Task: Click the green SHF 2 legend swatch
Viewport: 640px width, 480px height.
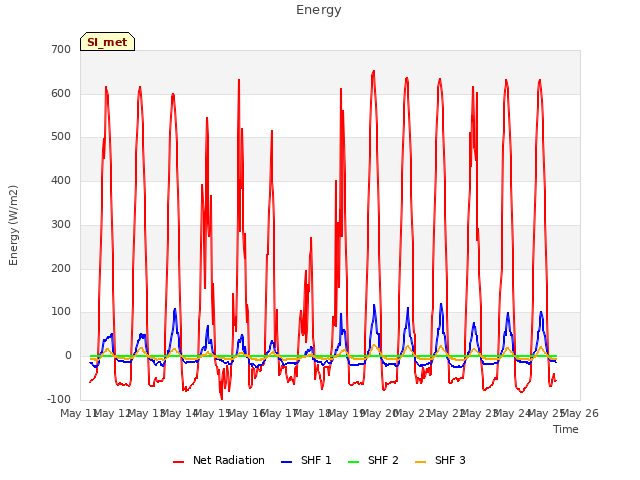Action: [x=353, y=462]
